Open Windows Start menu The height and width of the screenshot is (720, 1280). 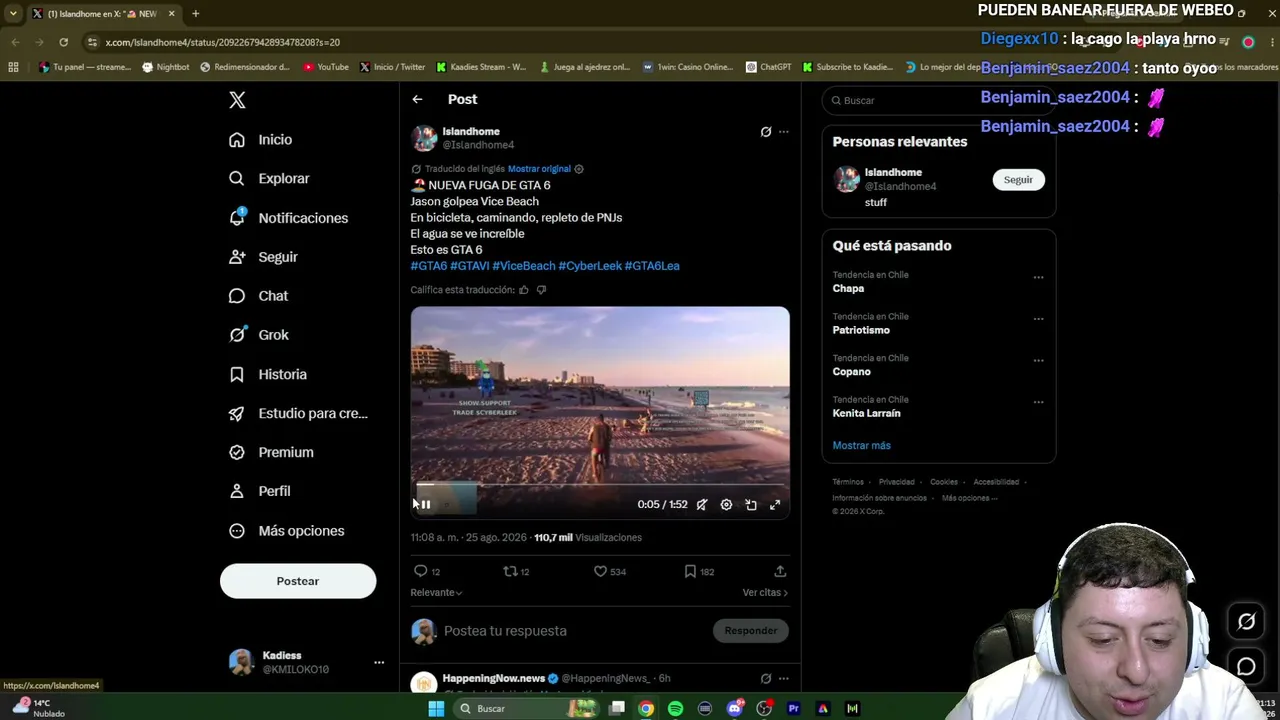tap(436, 709)
